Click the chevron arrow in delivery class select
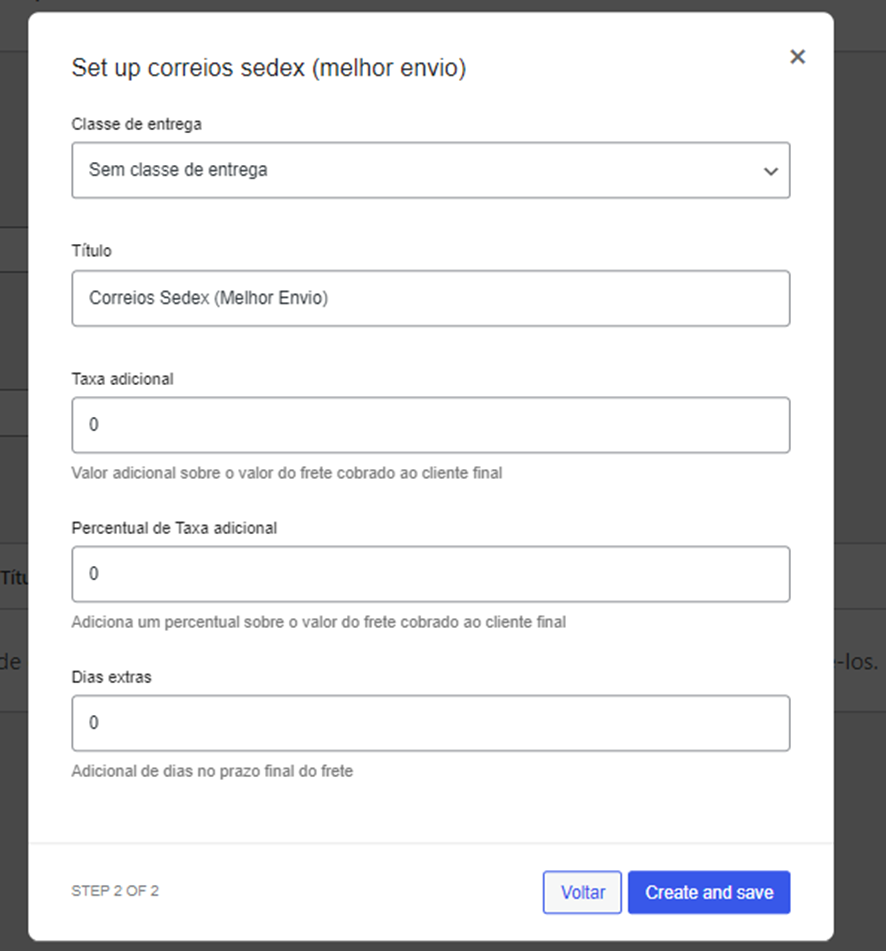The width and height of the screenshot is (886, 951). click(x=770, y=171)
